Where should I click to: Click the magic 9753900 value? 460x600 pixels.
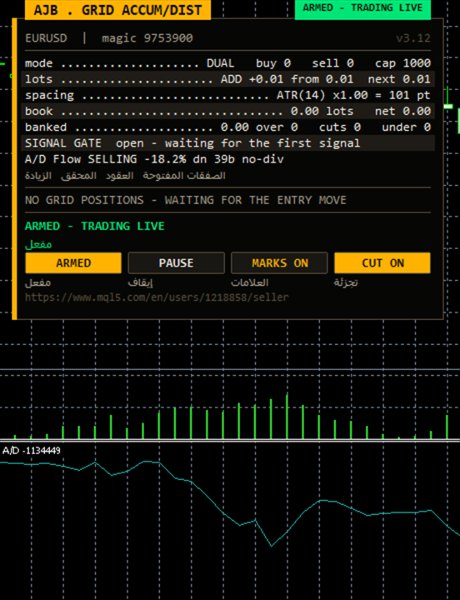[147, 38]
